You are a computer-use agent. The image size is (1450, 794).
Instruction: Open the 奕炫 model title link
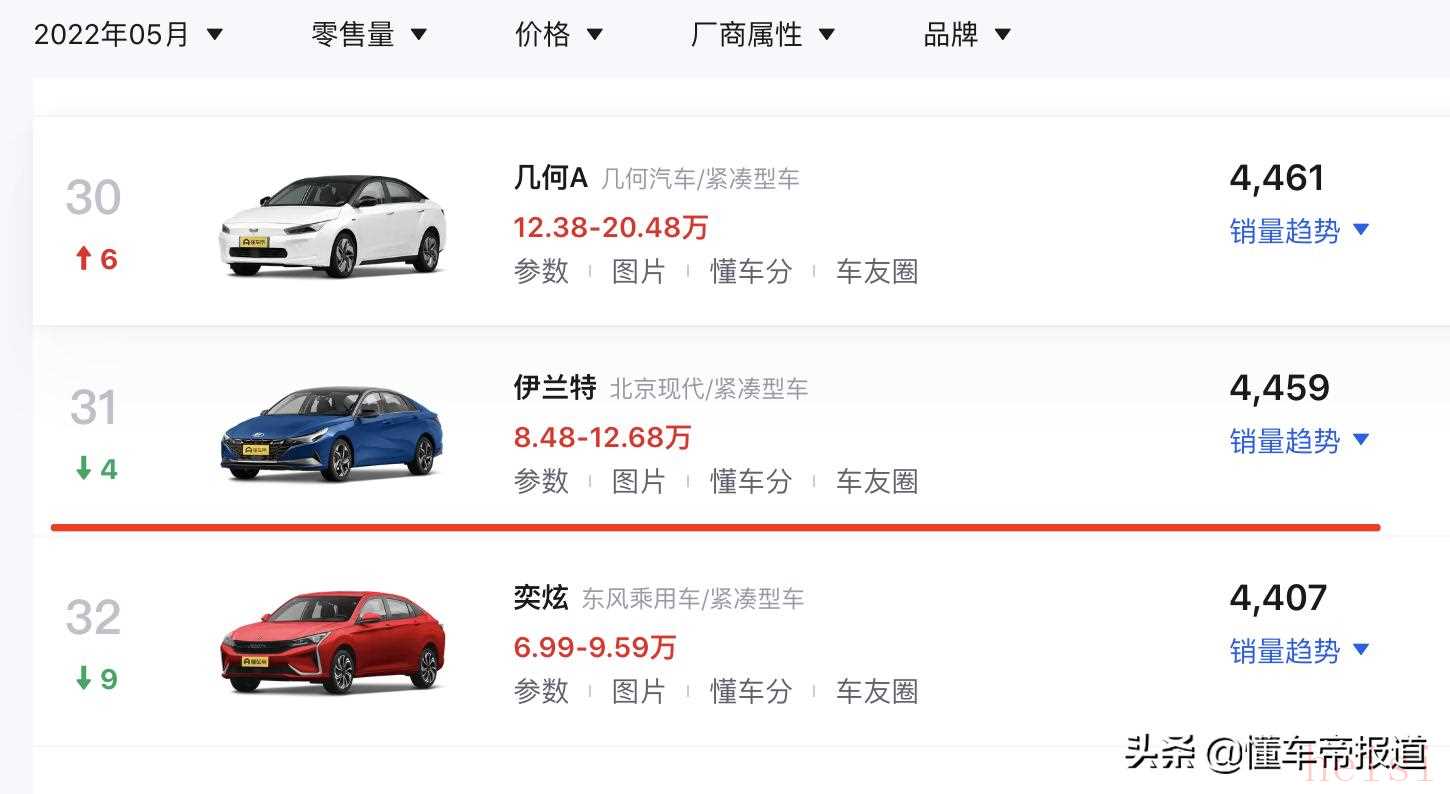pyautogui.click(x=541, y=598)
